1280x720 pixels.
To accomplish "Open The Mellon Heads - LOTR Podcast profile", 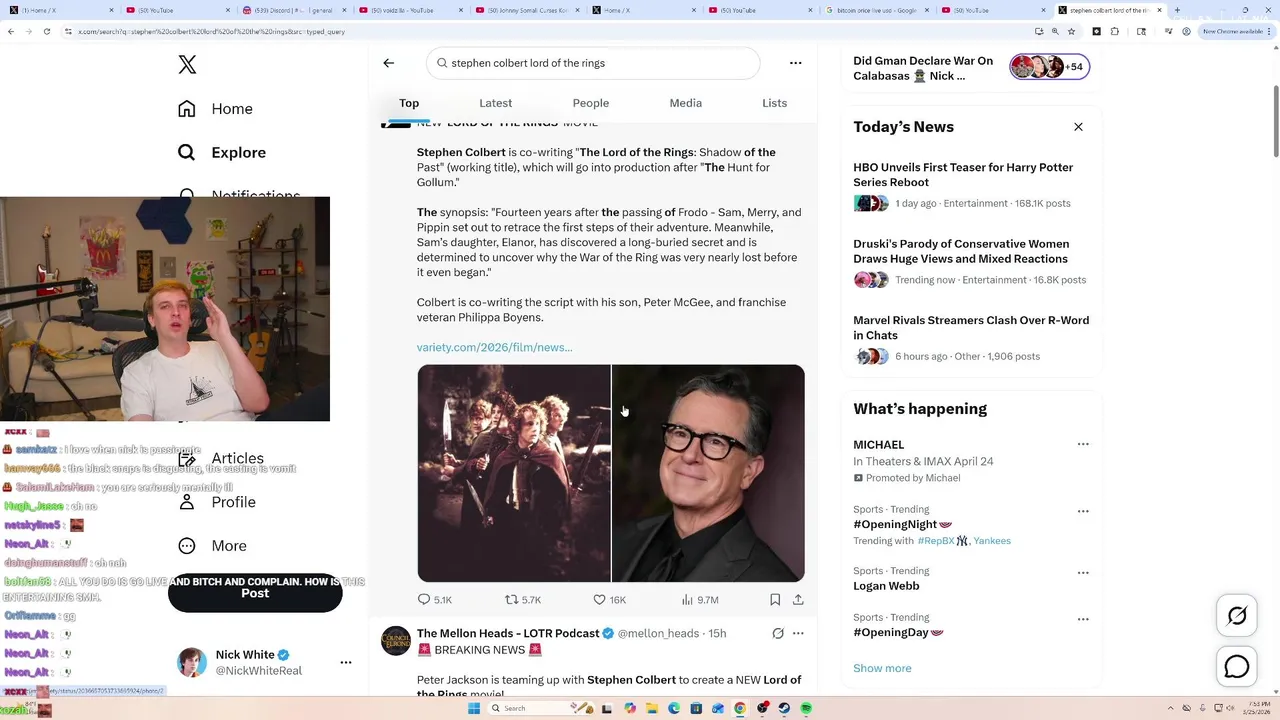I will (x=507, y=633).
